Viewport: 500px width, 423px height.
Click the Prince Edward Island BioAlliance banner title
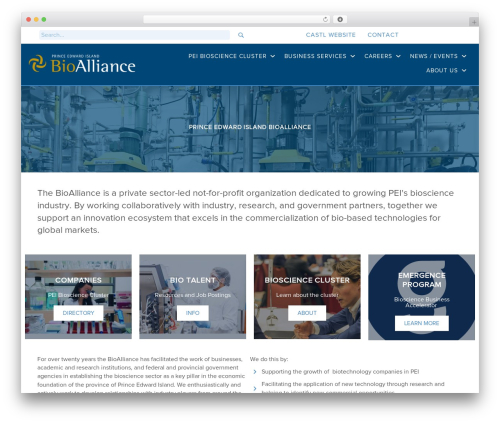click(250, 127)
